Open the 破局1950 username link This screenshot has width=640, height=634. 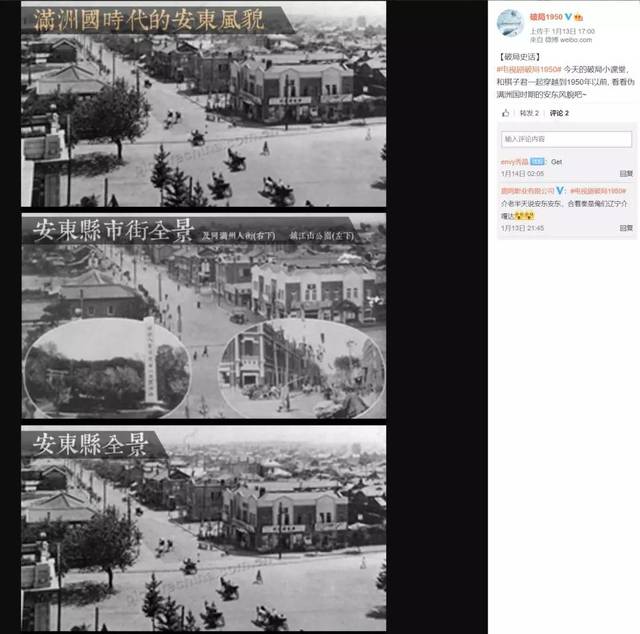point(546,17)
